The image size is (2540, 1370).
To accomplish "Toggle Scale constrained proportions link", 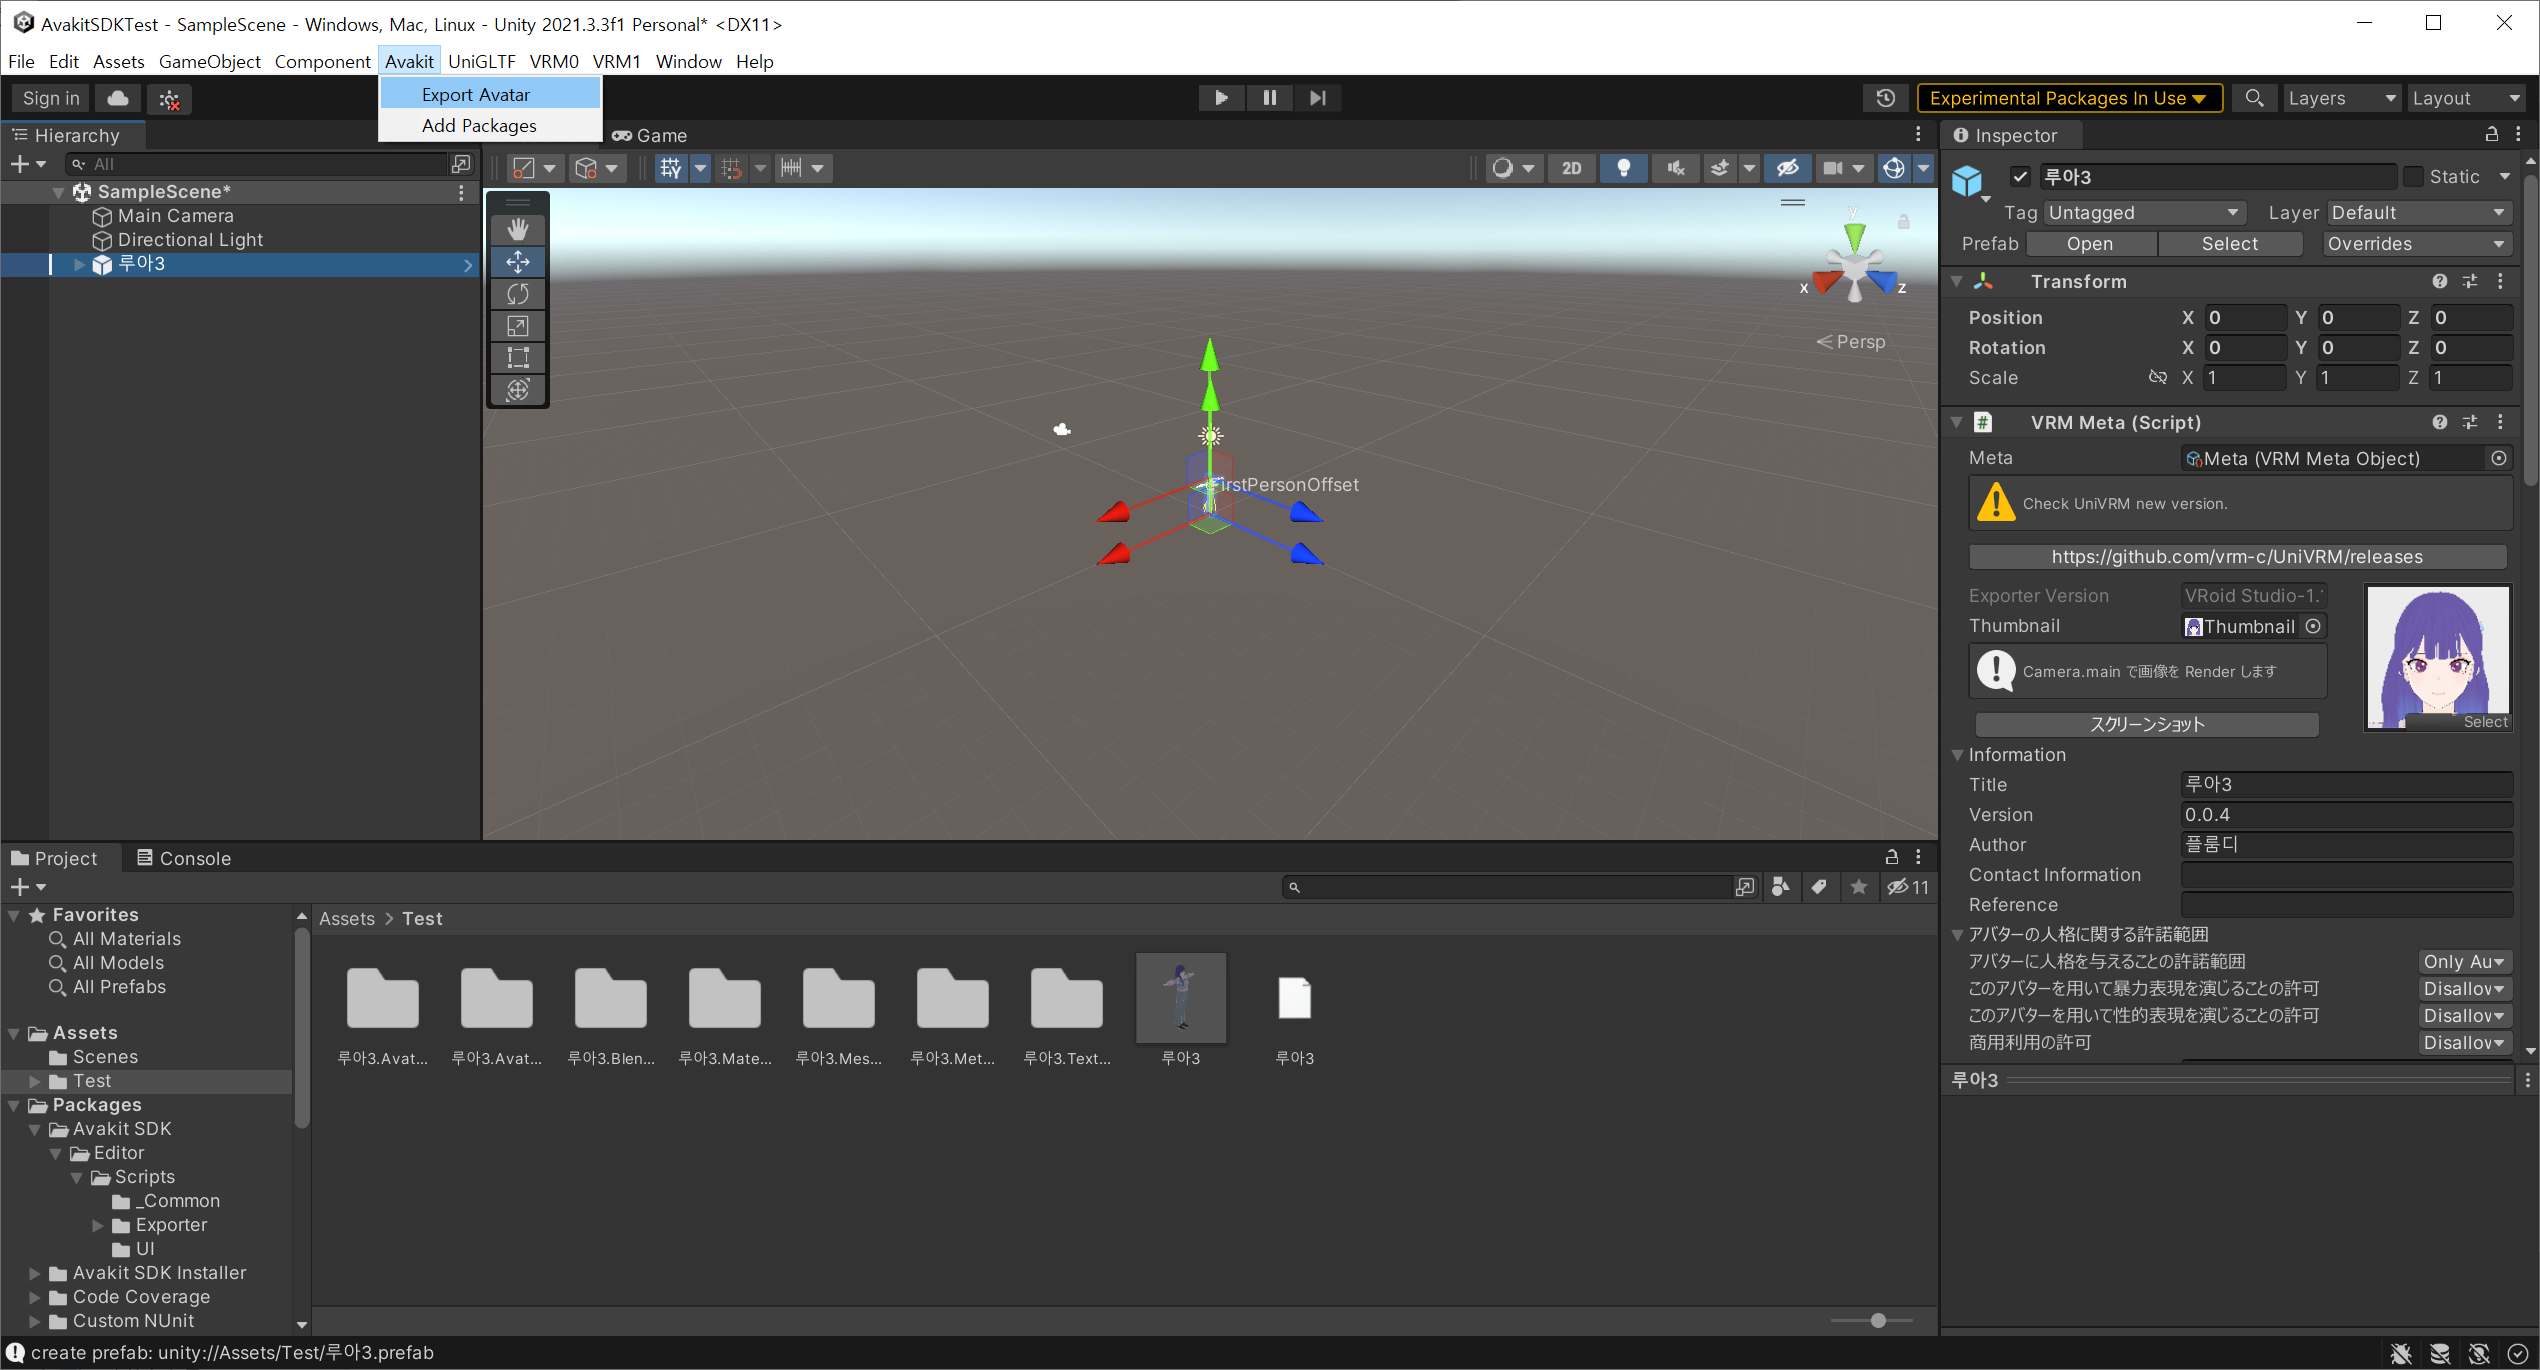I will point(2157,378).
